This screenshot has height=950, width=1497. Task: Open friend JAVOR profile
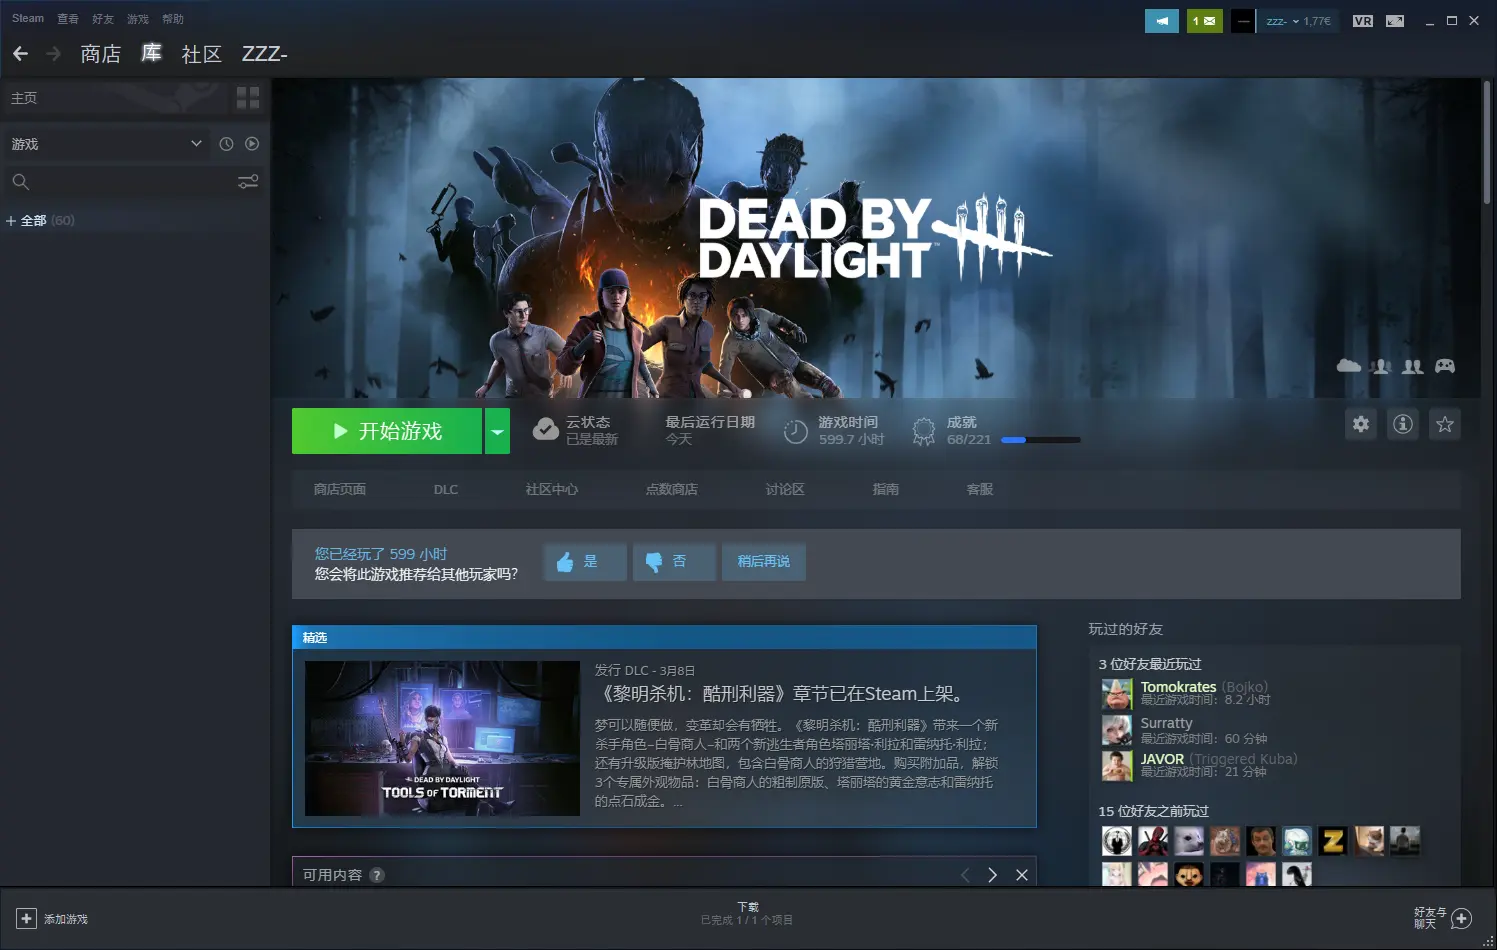point(1162,759)
